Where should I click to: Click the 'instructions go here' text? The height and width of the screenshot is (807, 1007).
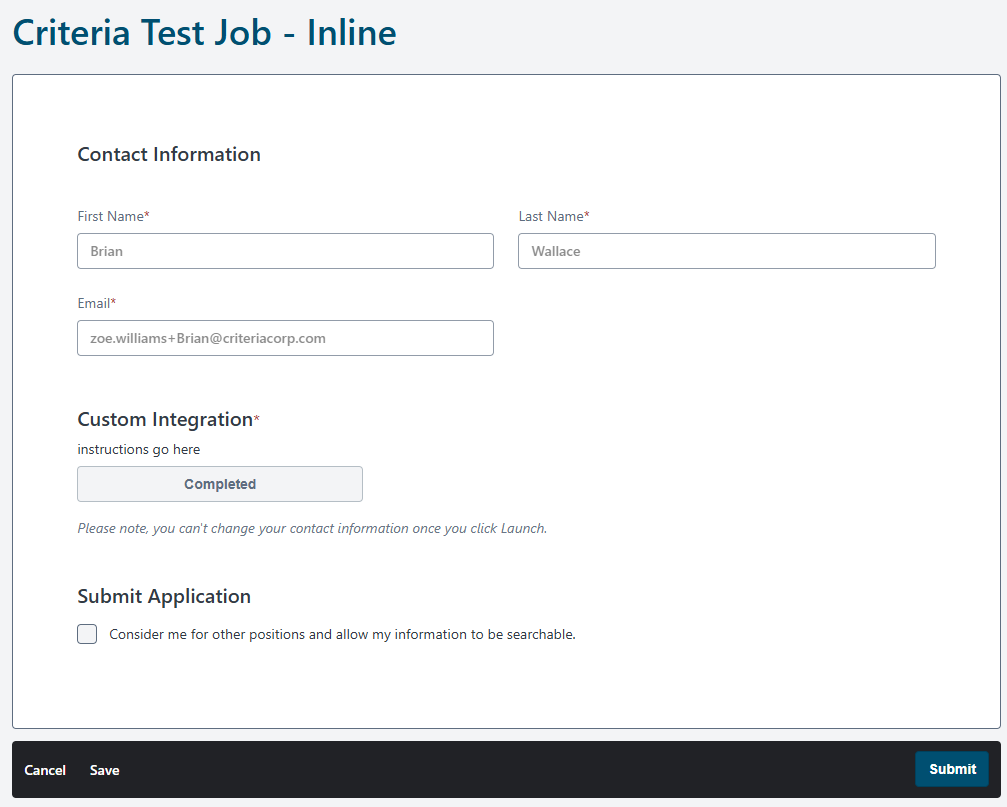tap(139, 449)
